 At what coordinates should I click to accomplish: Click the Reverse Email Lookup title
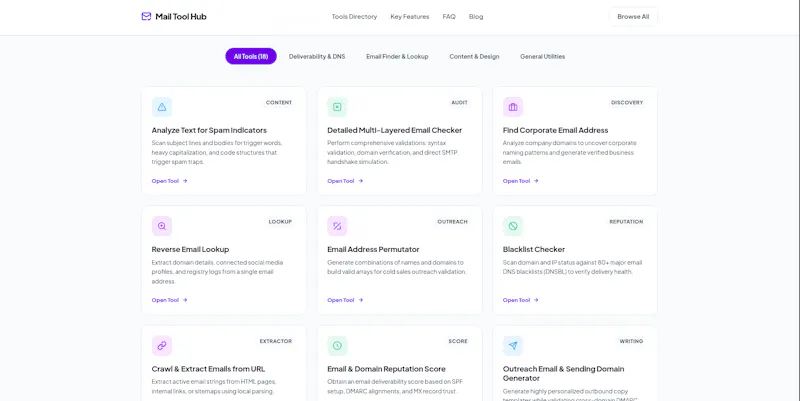pos(190,249)
